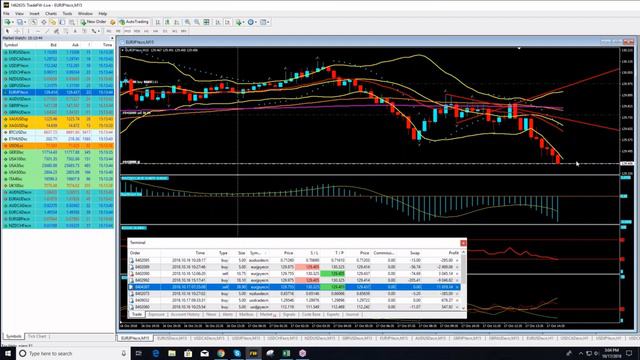Select GER30sc row in Market Watch

[58, 152]
